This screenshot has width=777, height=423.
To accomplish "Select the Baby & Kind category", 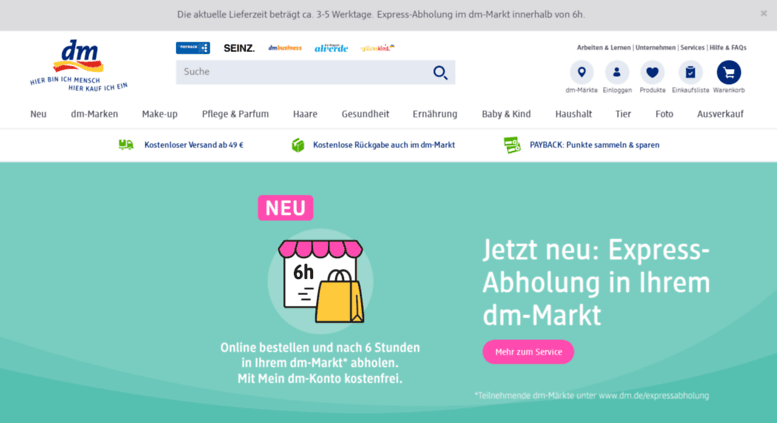I will [x=506, y=114].
